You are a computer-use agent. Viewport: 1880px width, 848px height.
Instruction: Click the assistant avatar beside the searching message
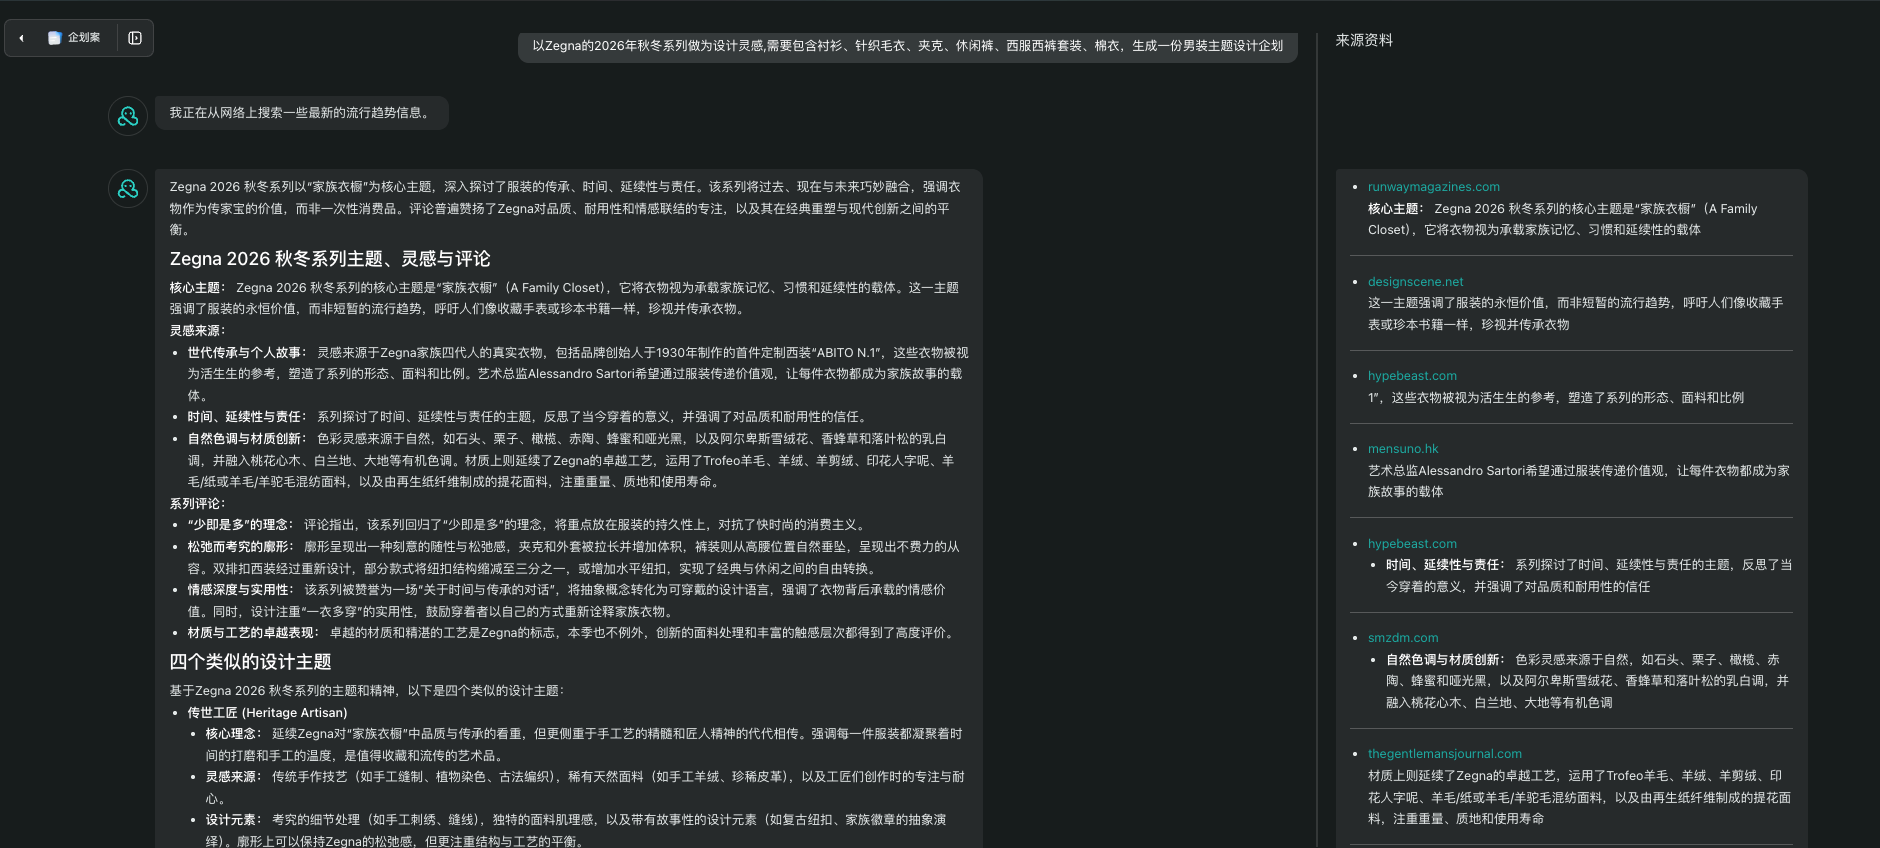coord(128,116)
